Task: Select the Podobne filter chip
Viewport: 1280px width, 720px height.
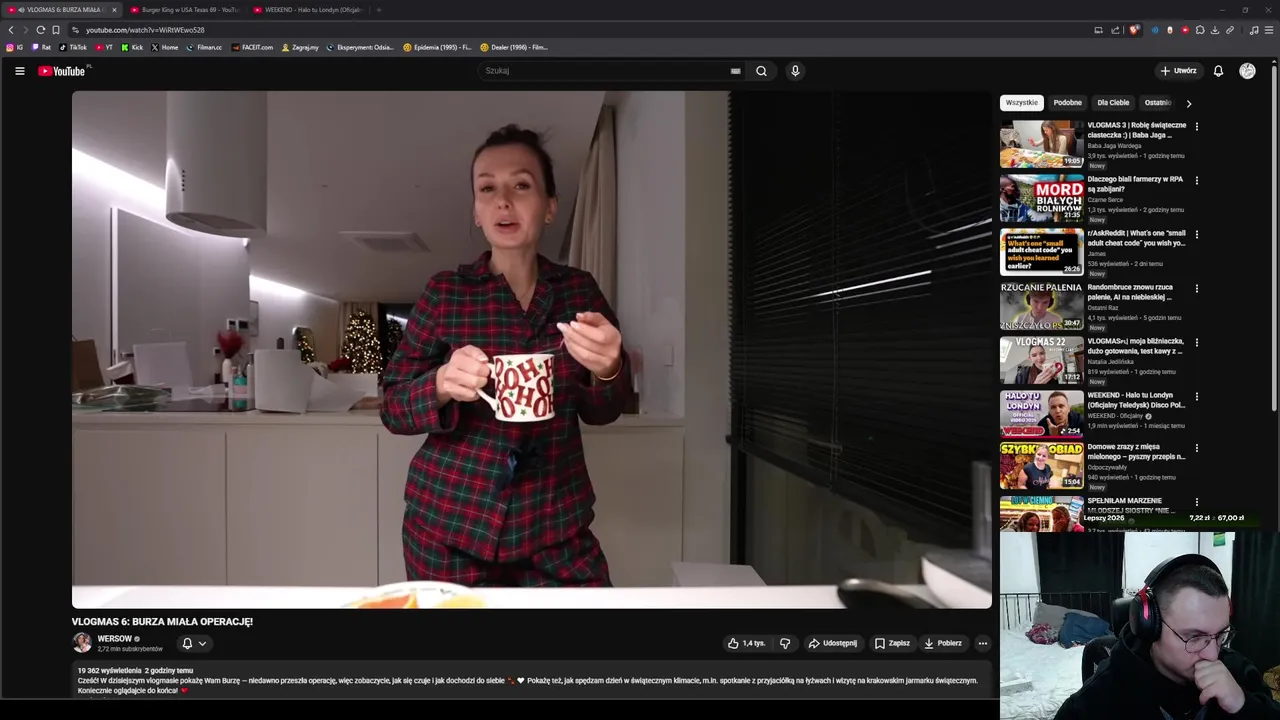Action: tap(1067, 103)
